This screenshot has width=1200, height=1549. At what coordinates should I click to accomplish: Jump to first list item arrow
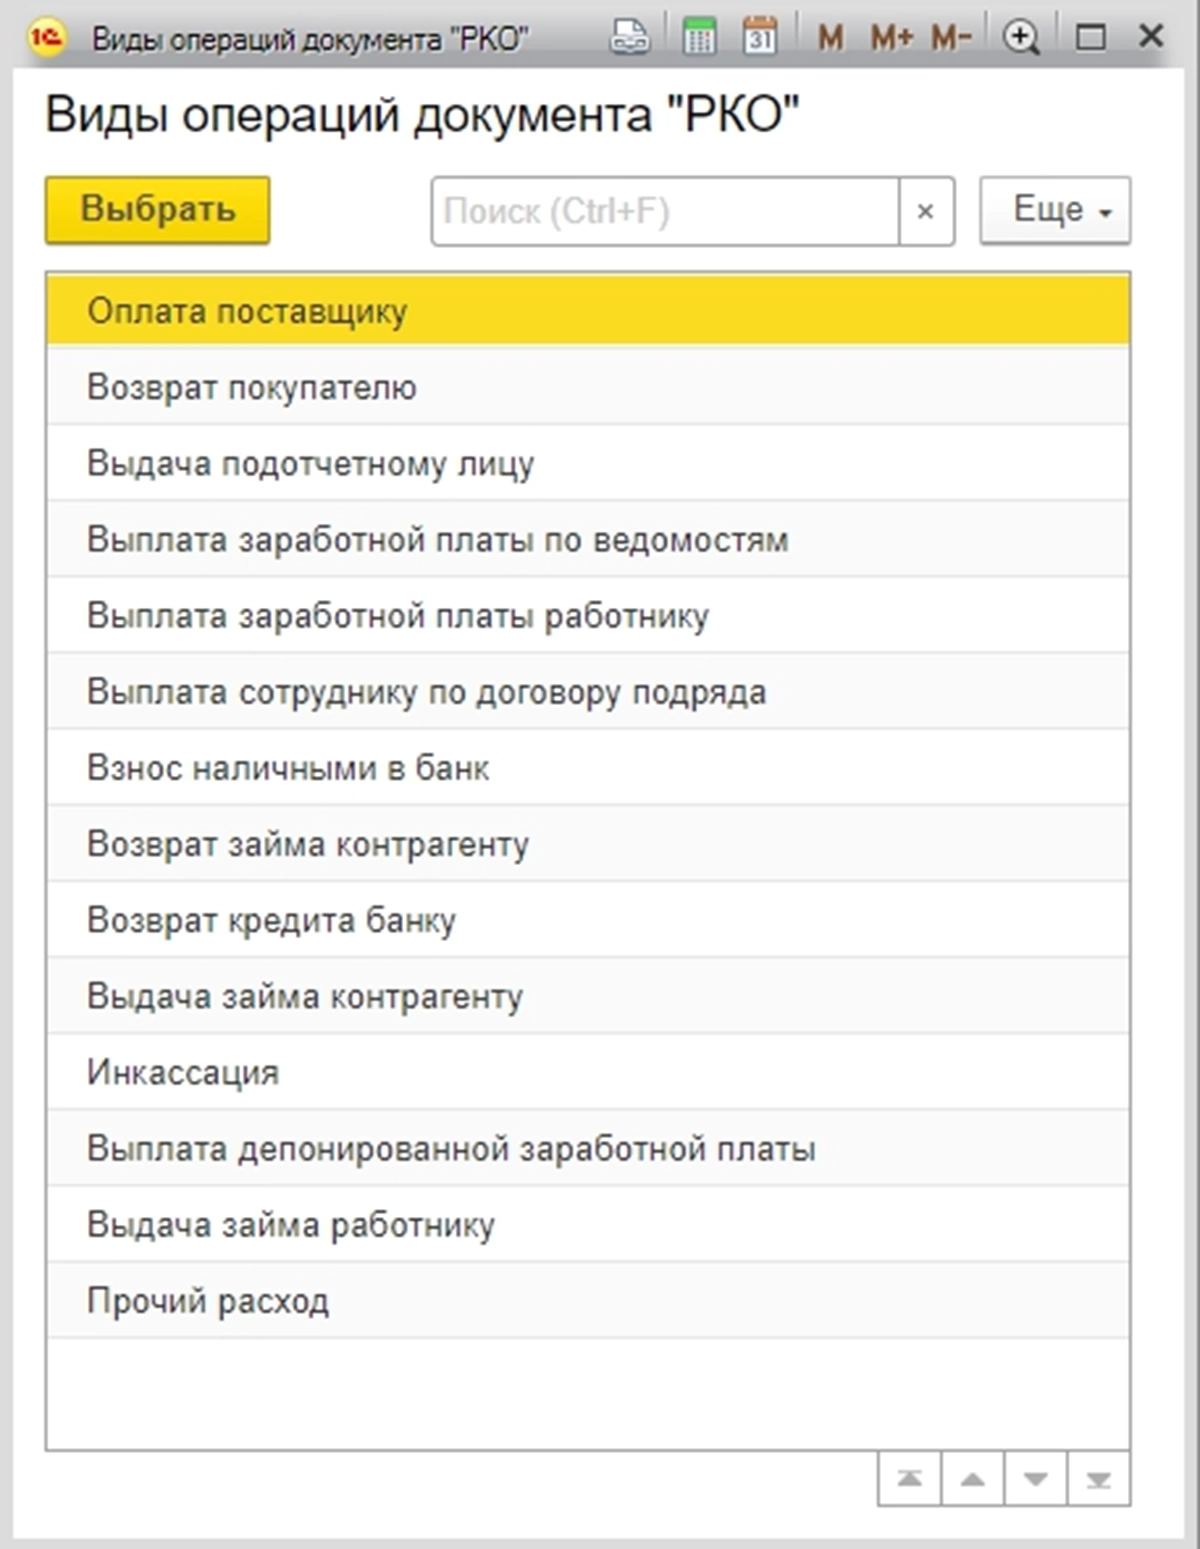tap(910, 1479)
